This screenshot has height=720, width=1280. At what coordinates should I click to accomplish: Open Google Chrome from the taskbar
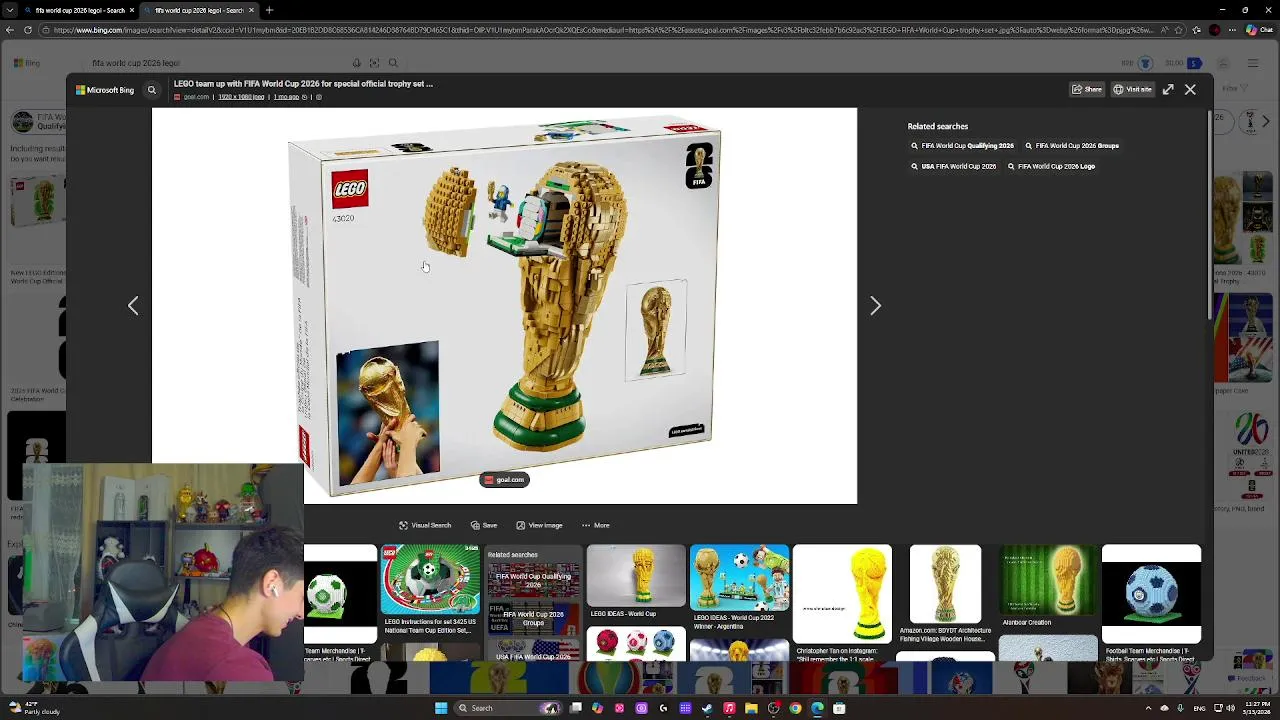[x=795, y=708]
